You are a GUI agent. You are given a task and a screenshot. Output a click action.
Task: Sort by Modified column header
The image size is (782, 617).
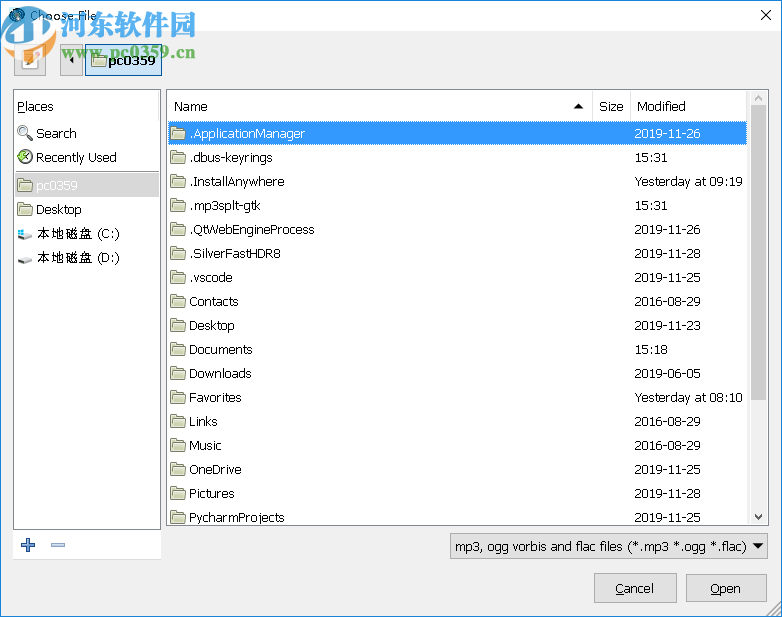[x=688, y=106]
